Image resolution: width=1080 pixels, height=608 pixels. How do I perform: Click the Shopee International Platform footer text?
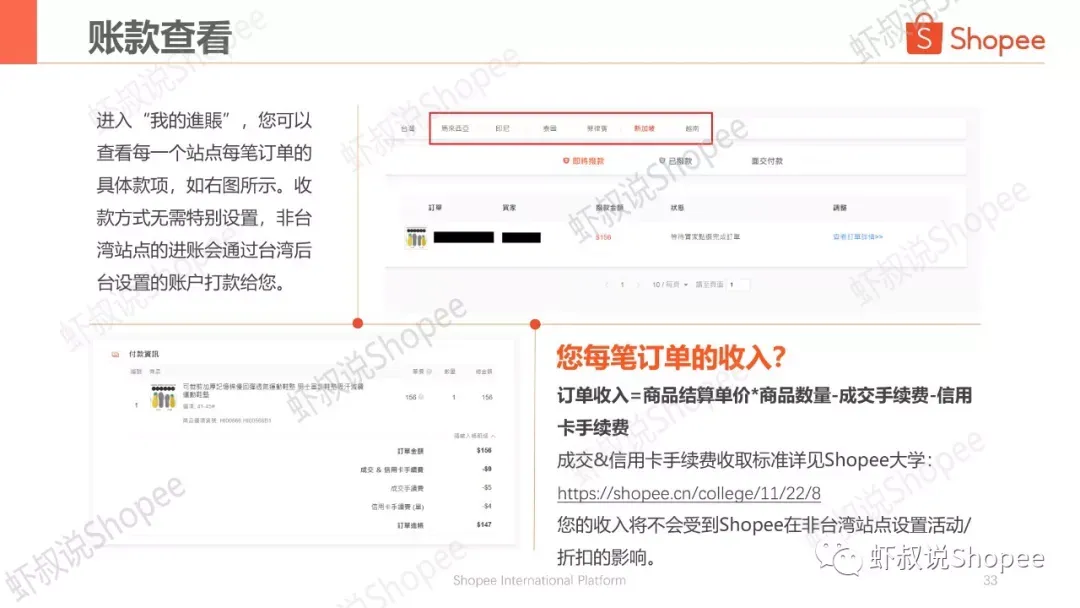539,580
